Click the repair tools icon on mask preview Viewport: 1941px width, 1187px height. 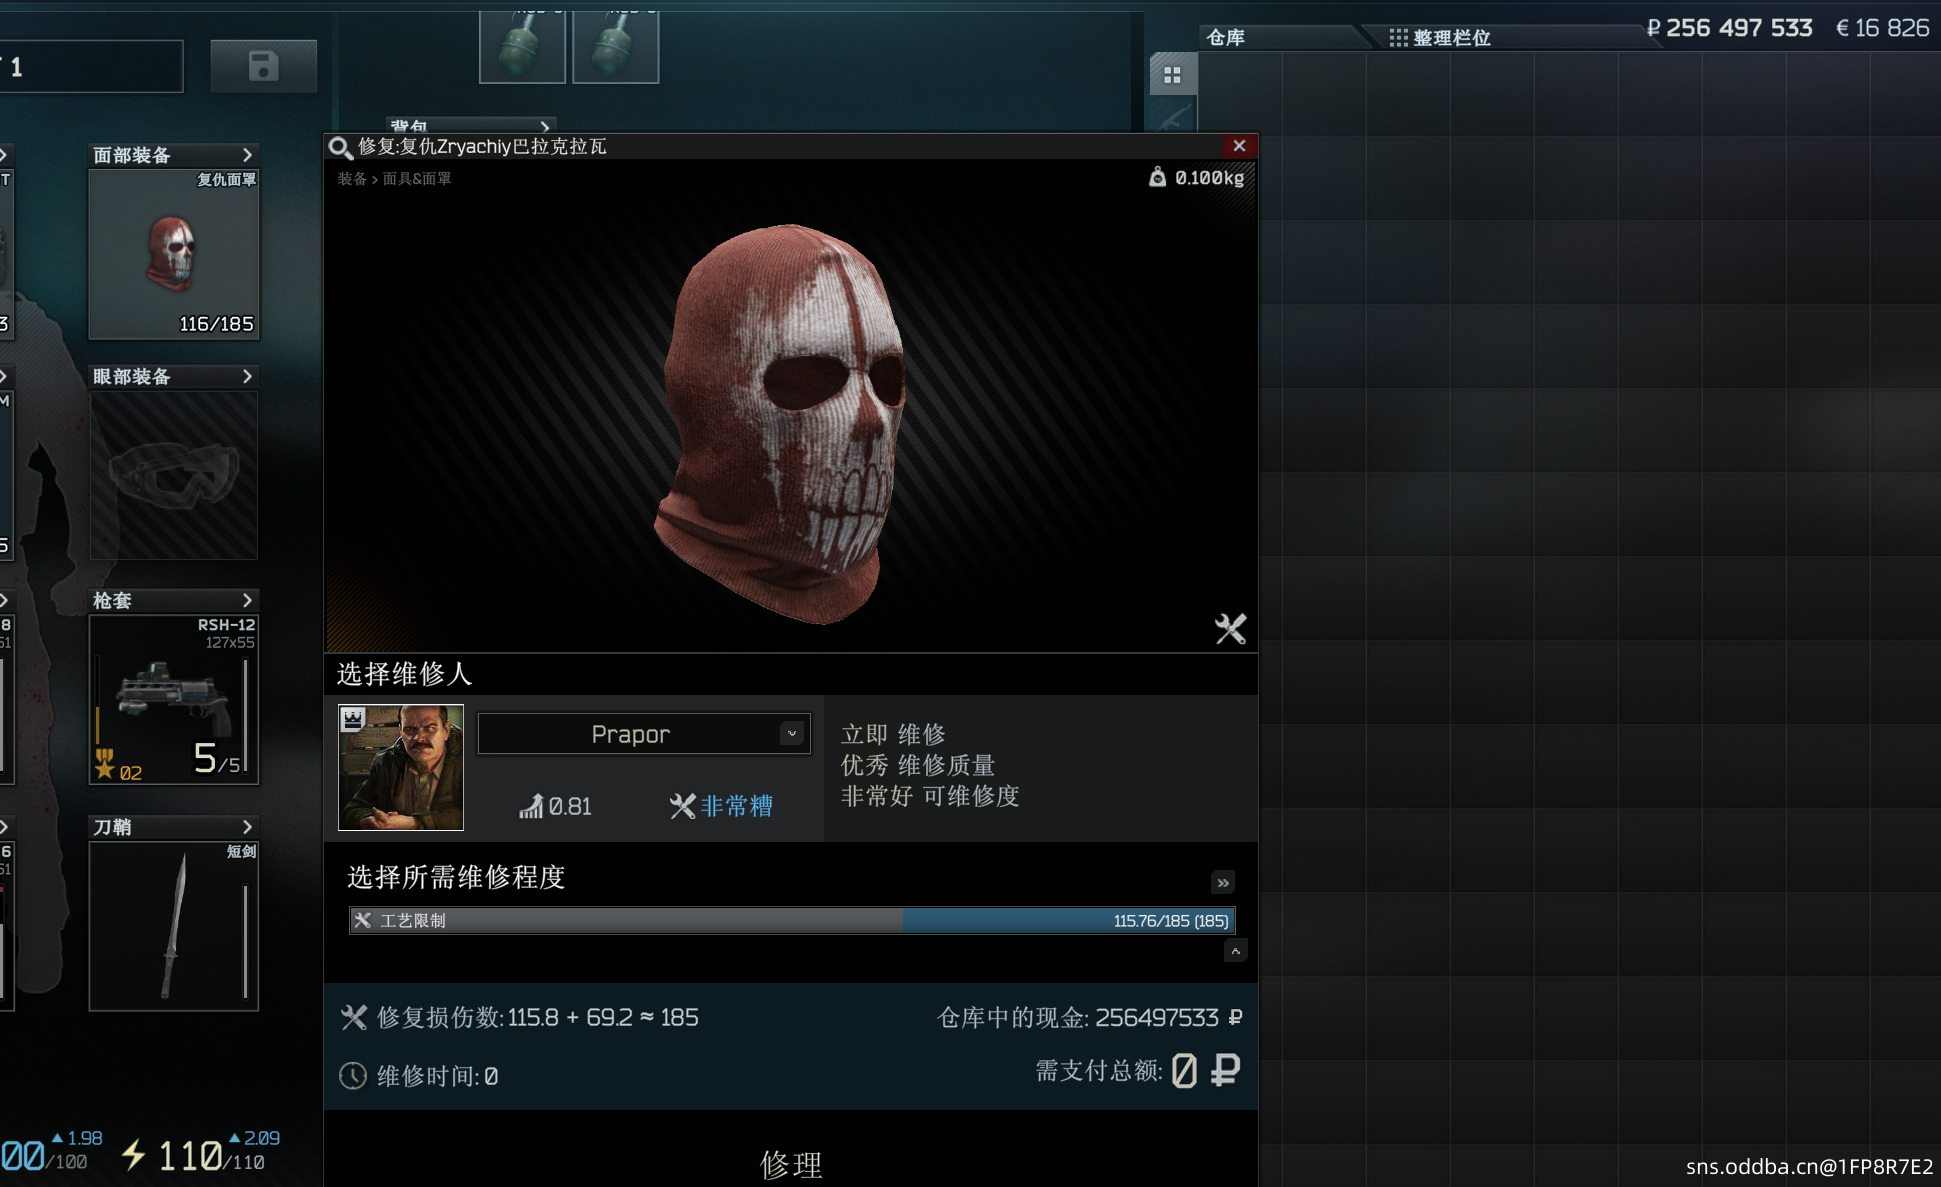click(1230, 628)
